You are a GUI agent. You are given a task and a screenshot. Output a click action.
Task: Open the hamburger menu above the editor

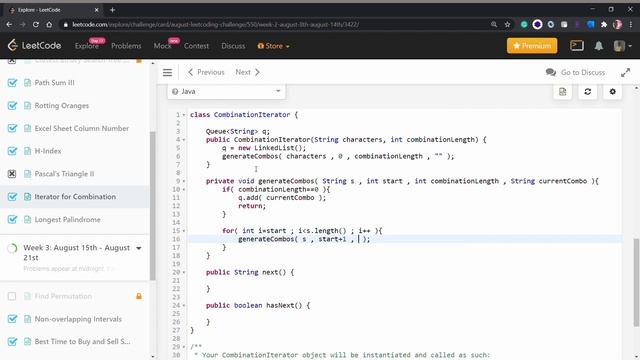[167, 73]
